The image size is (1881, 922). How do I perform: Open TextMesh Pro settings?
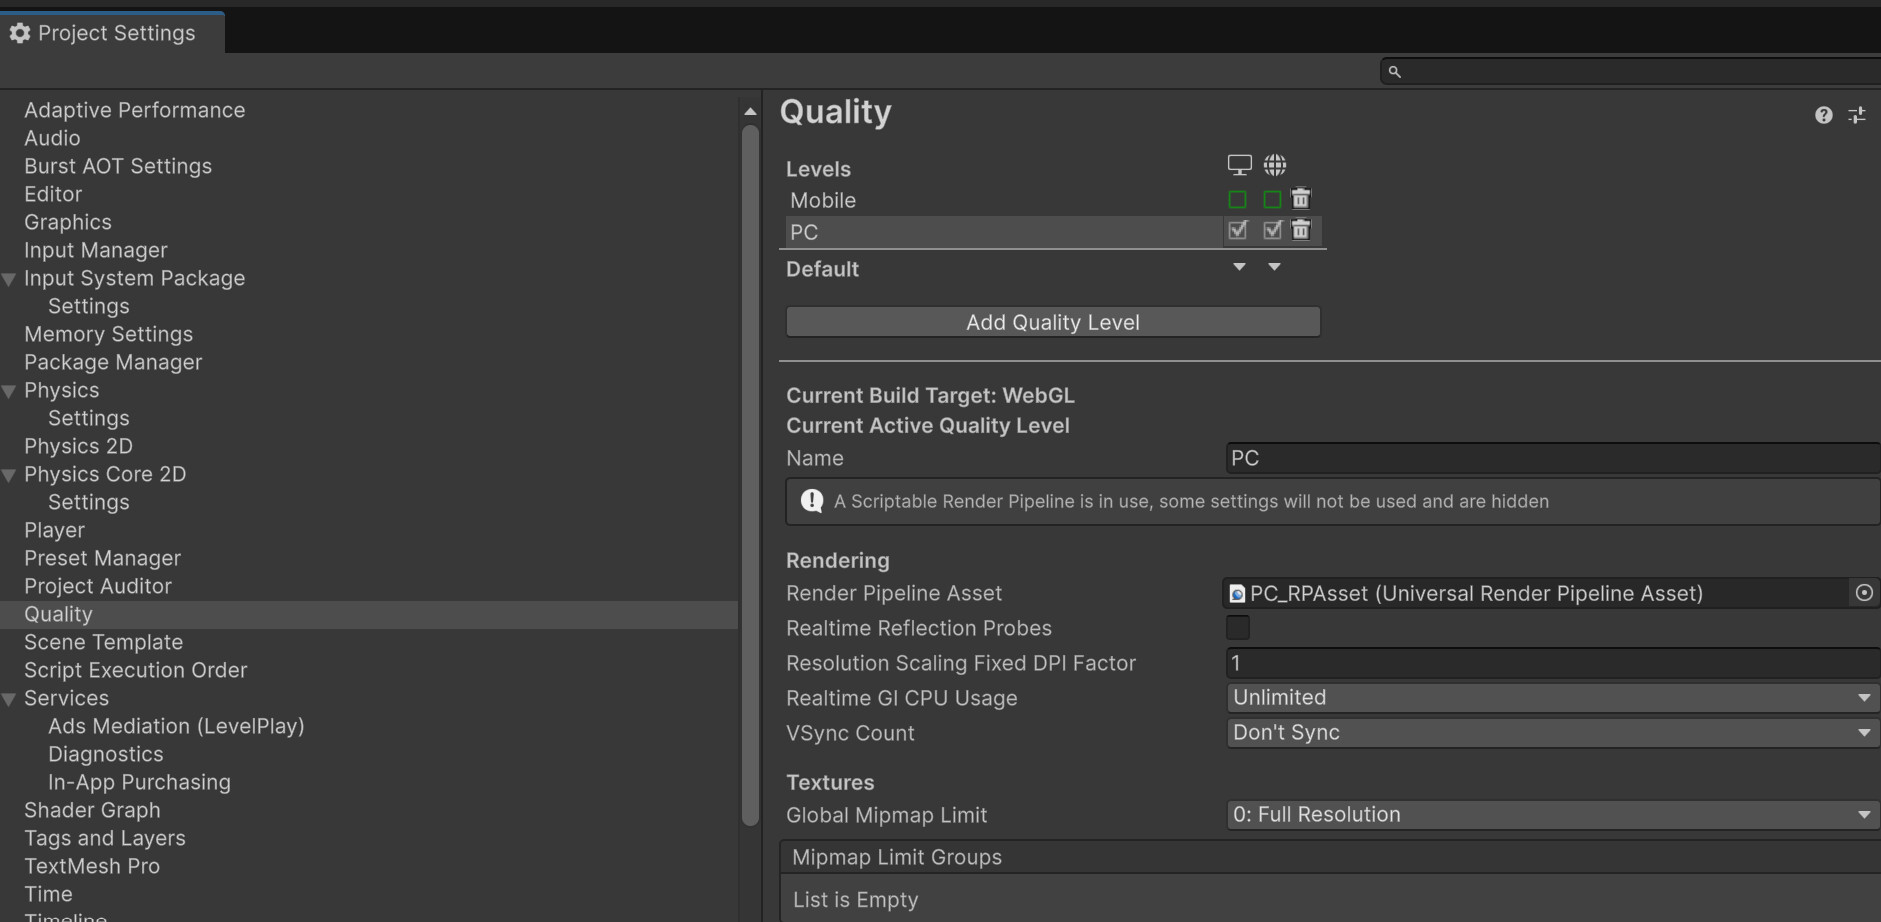(x=92, y=866)
